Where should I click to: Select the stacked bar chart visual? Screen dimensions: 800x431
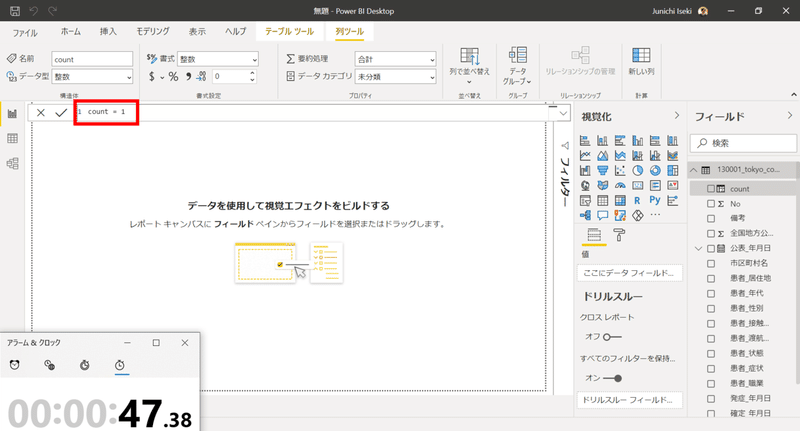click(585, 140)
